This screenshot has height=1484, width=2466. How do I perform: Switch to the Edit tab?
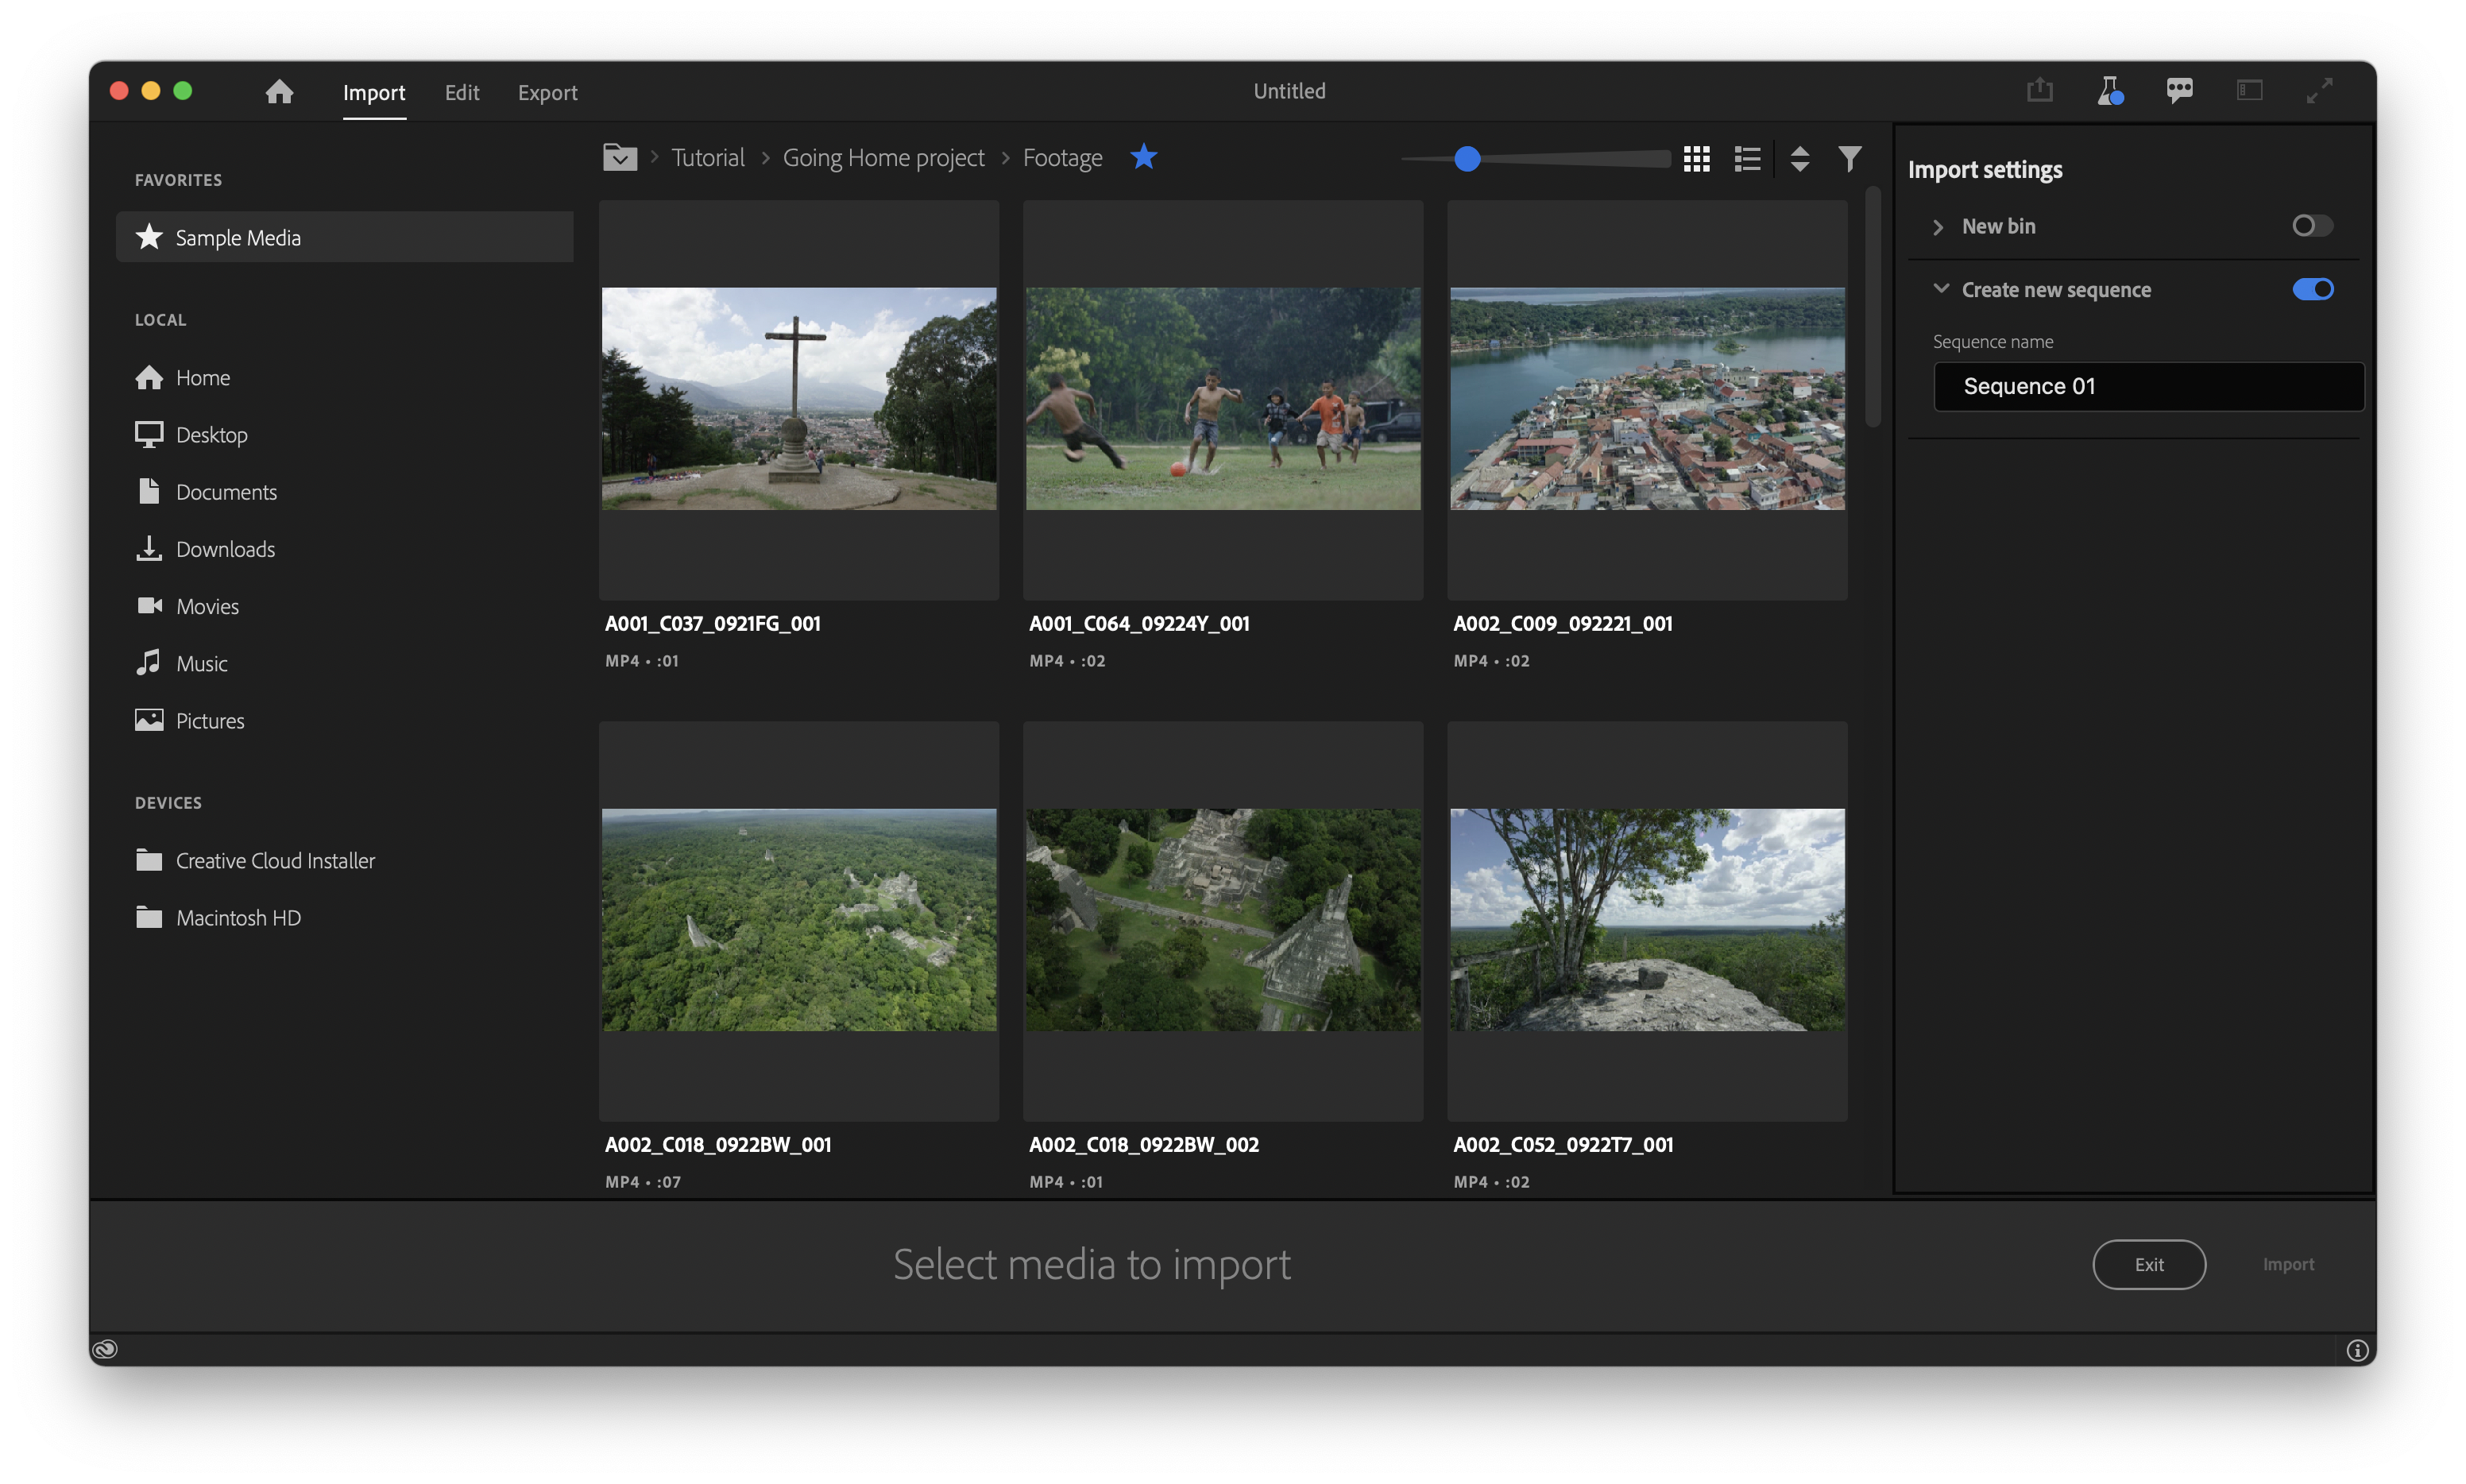click(x=461, y=92)
